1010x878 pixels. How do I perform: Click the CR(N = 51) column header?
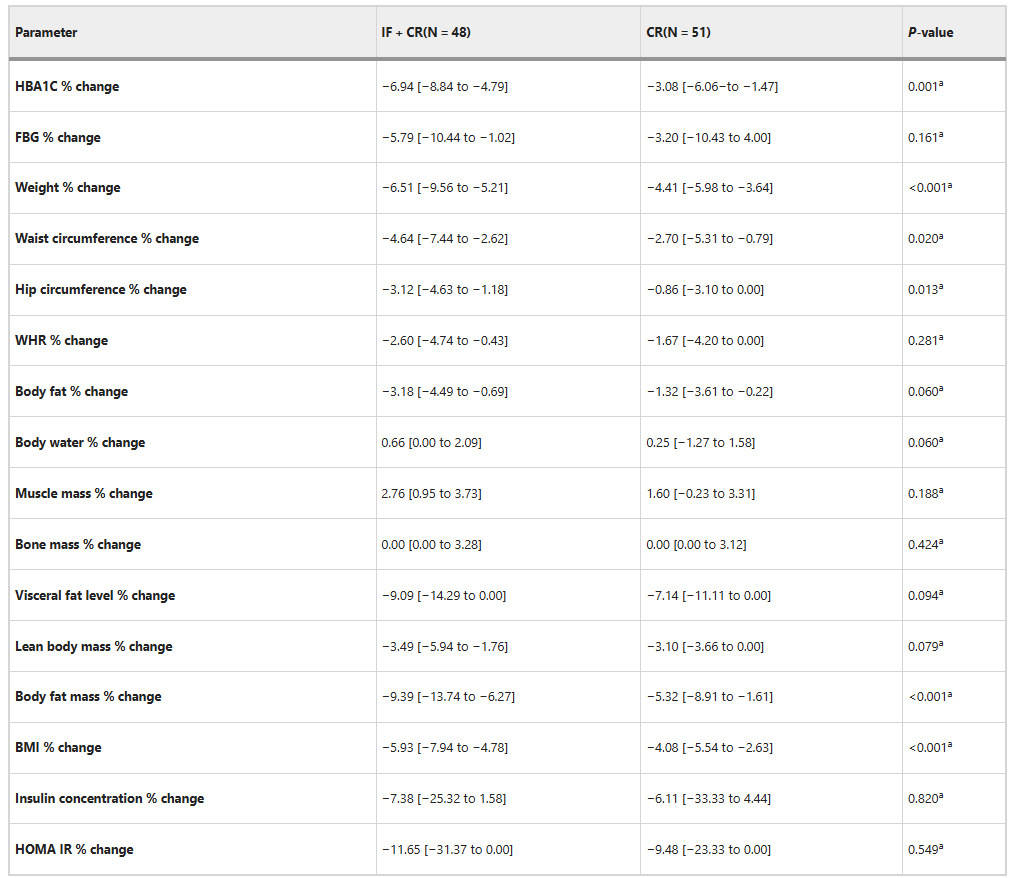pos(678,32)
